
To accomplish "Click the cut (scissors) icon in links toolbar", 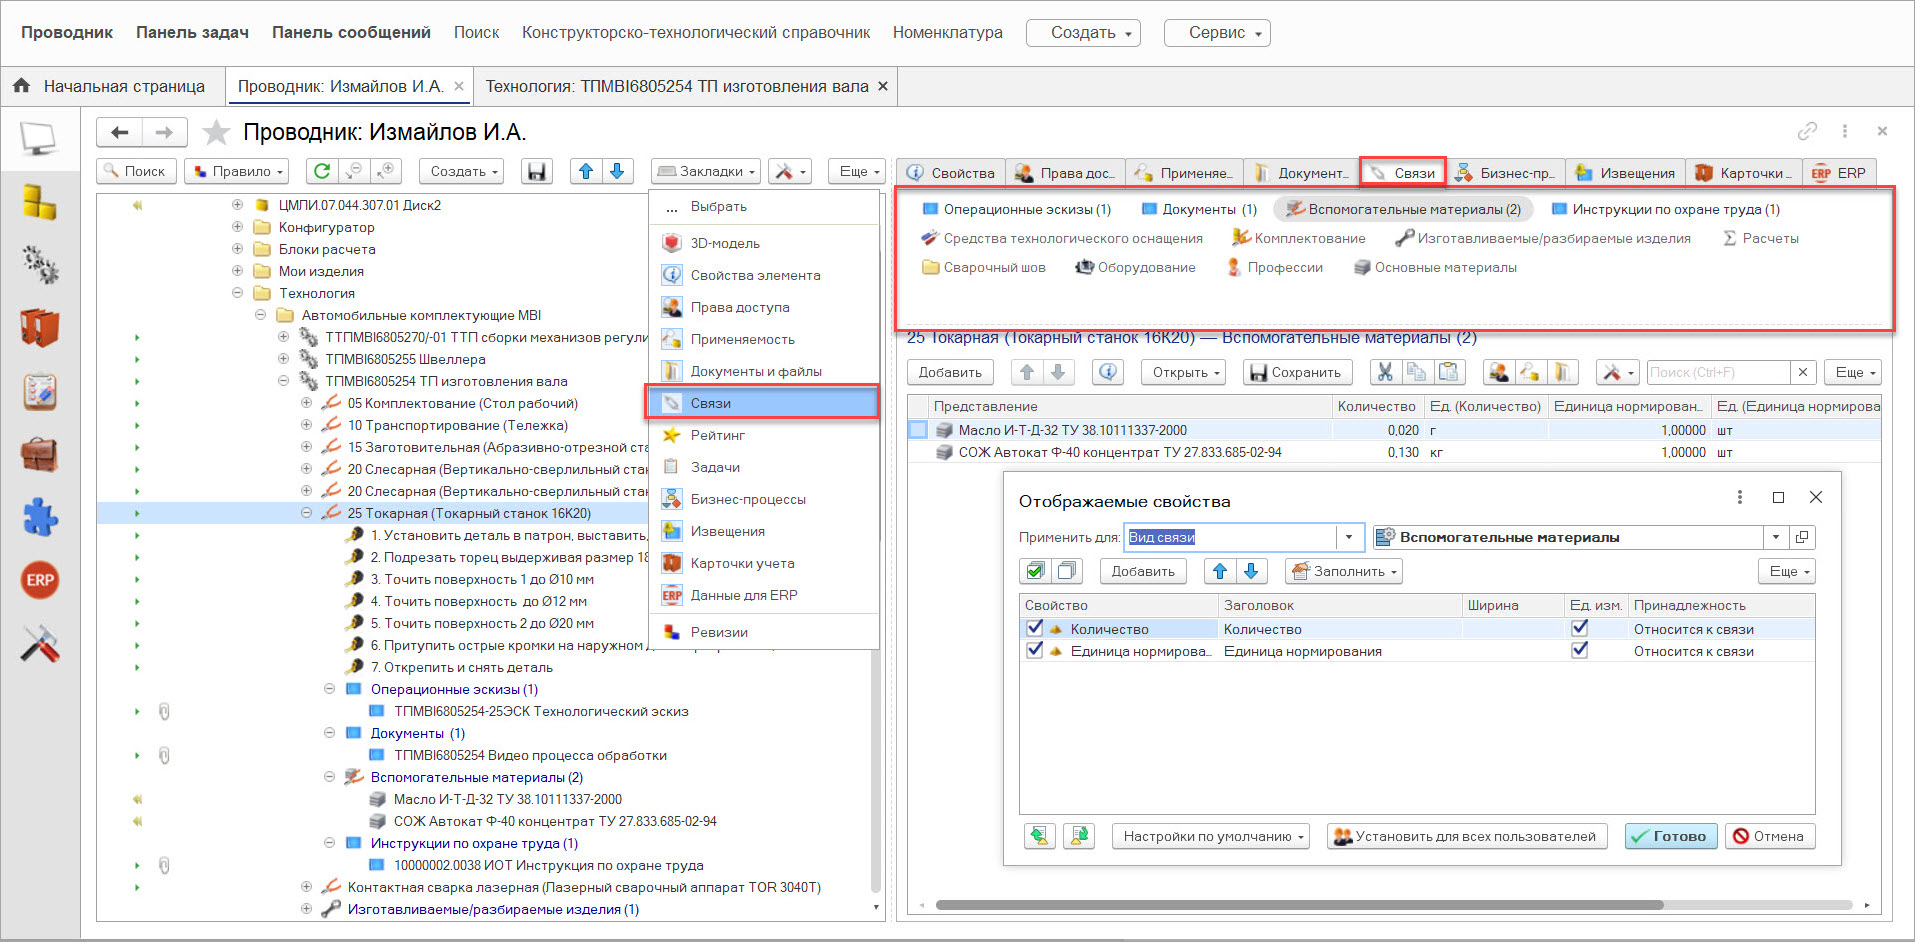I will 1385,372.
